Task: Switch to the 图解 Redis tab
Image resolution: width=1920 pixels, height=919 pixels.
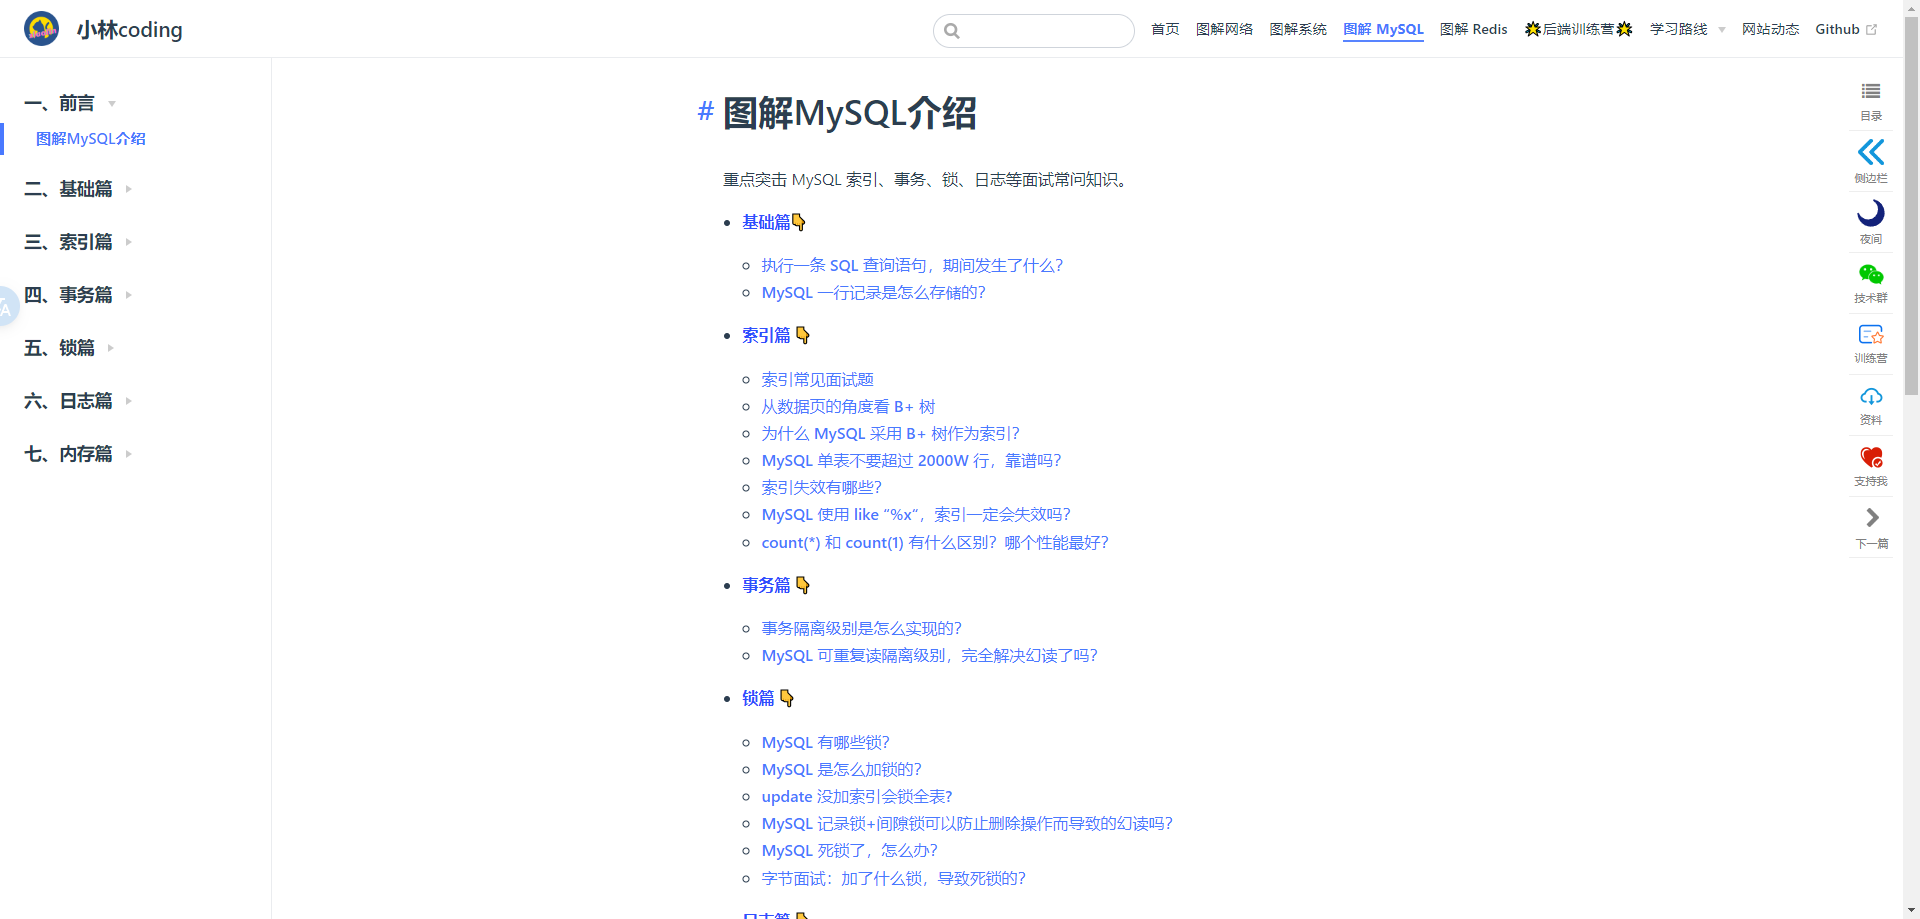Action: [x=1473, y=29]
